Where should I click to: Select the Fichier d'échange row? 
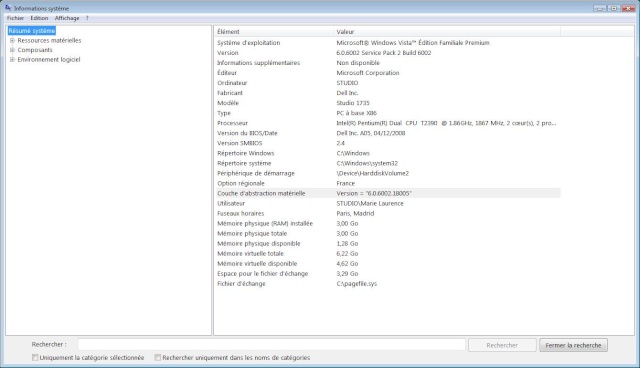(x=387, y=284)
